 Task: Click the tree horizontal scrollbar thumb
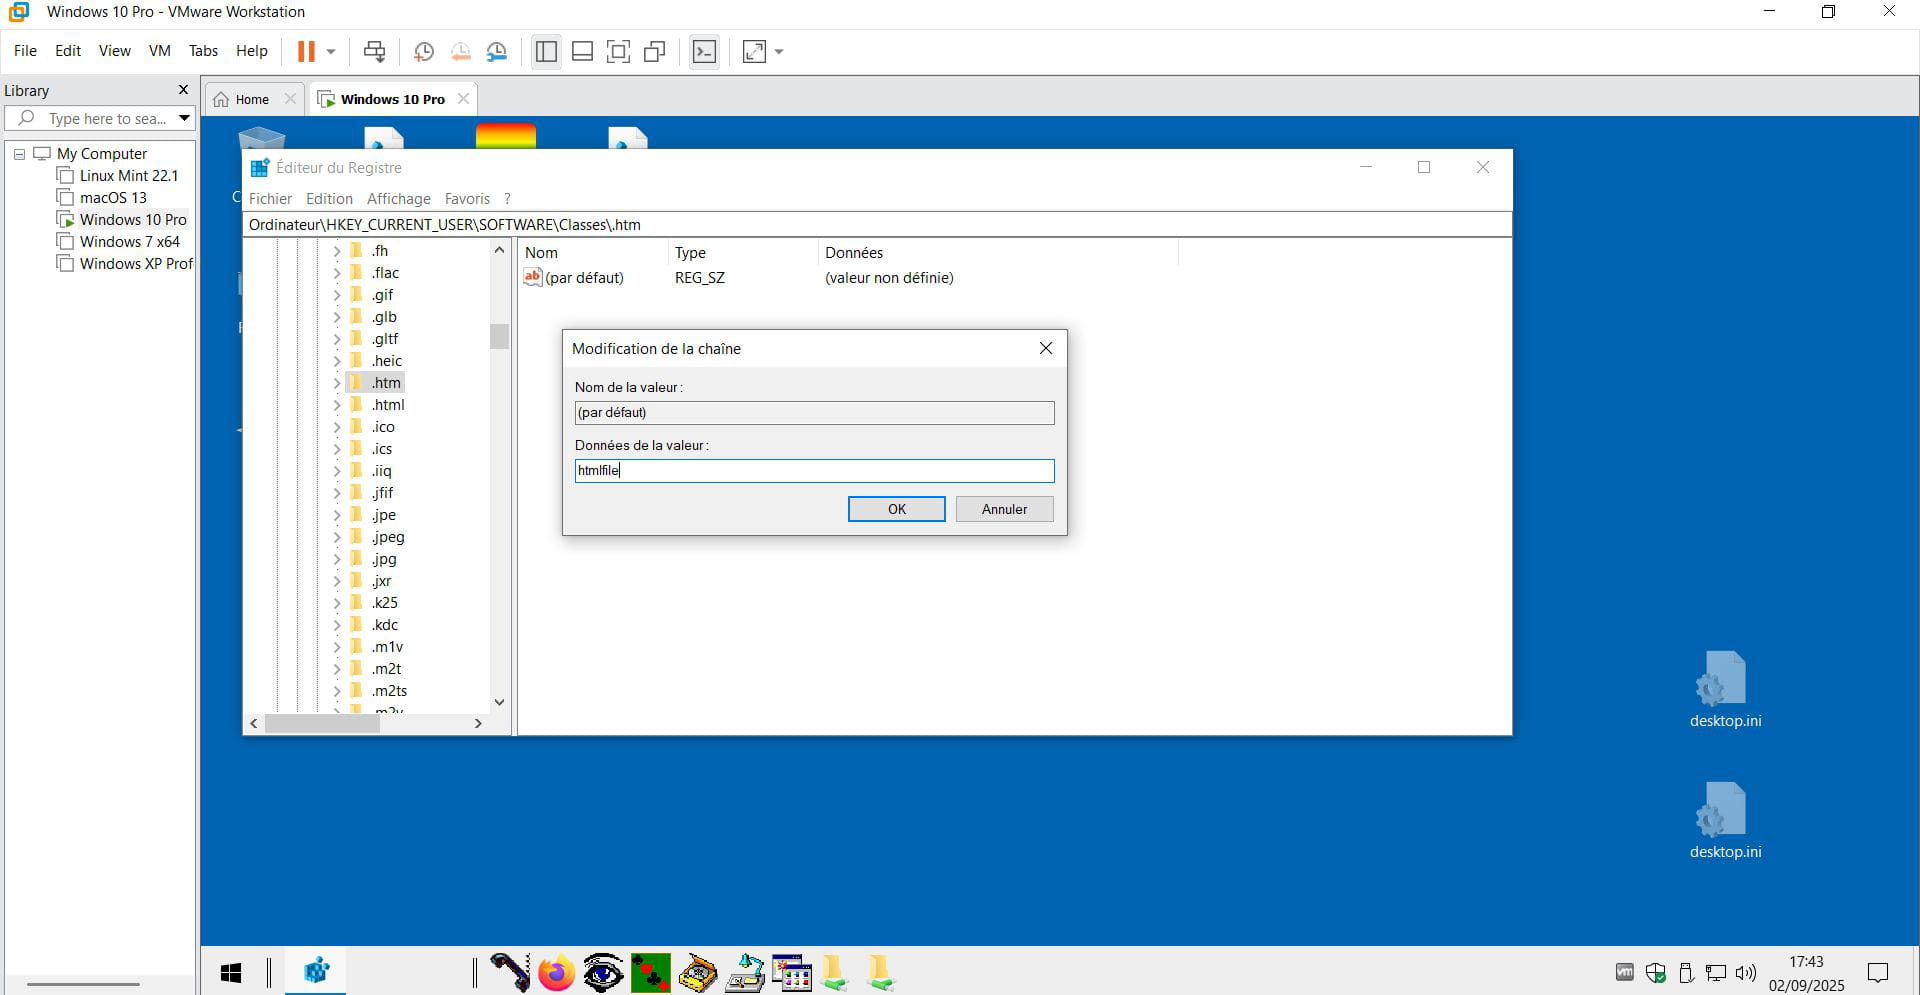(x=322, y=723)
